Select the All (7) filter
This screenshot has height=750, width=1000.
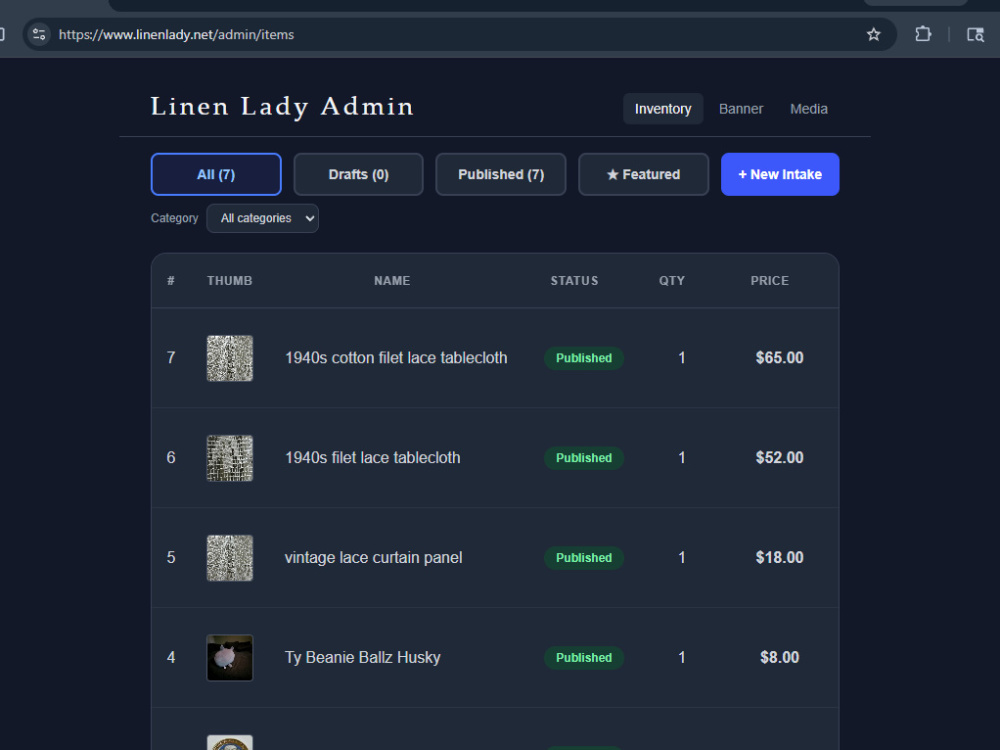click(216, 174)
